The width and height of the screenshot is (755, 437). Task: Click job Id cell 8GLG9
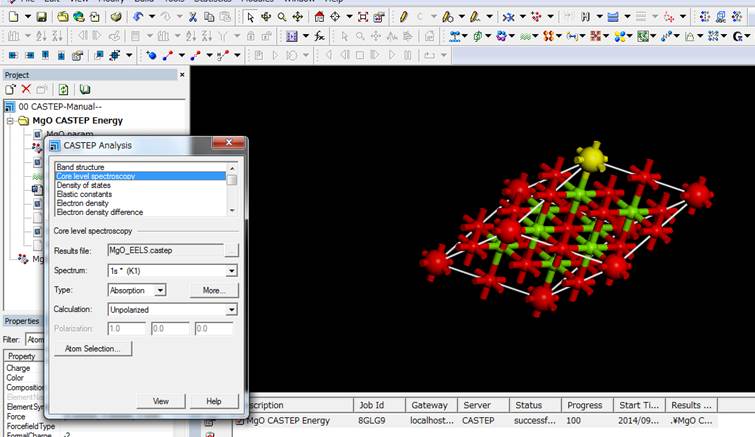(x=371, y=421)
